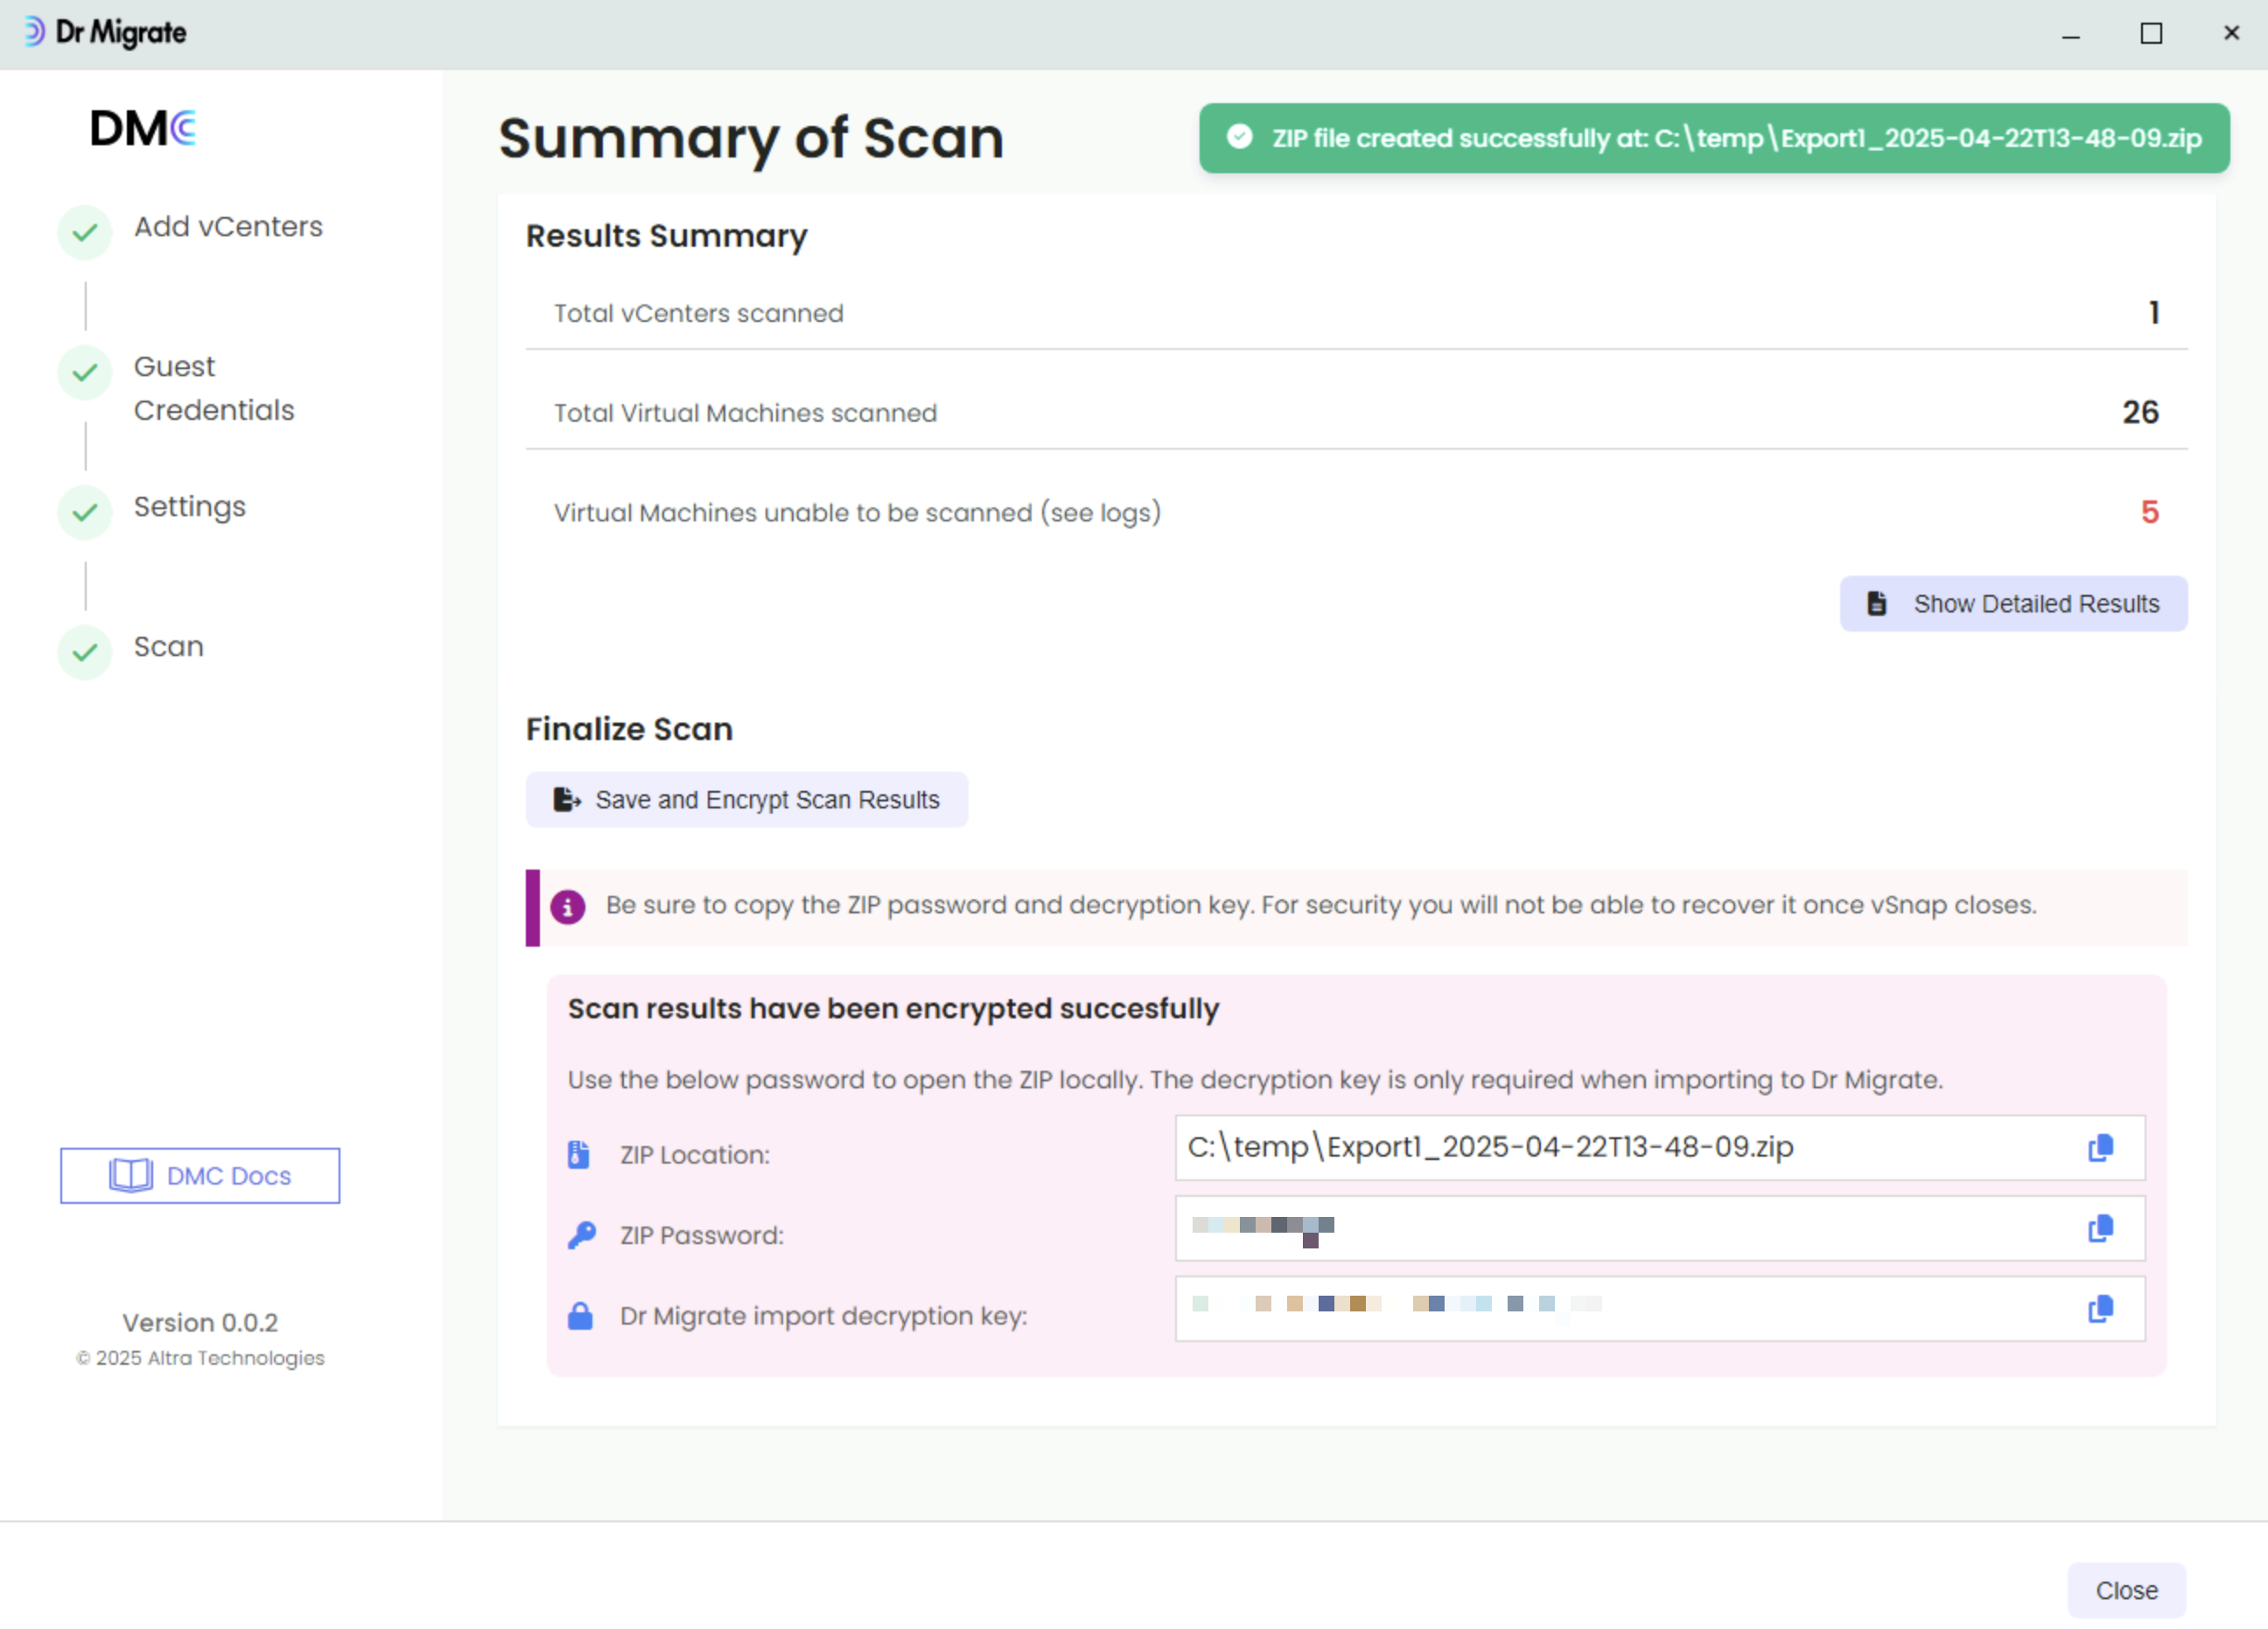This screenshot has width=2268, height=1629.
Task: Click the unable to be scanned count 5
Action: 2150,513
